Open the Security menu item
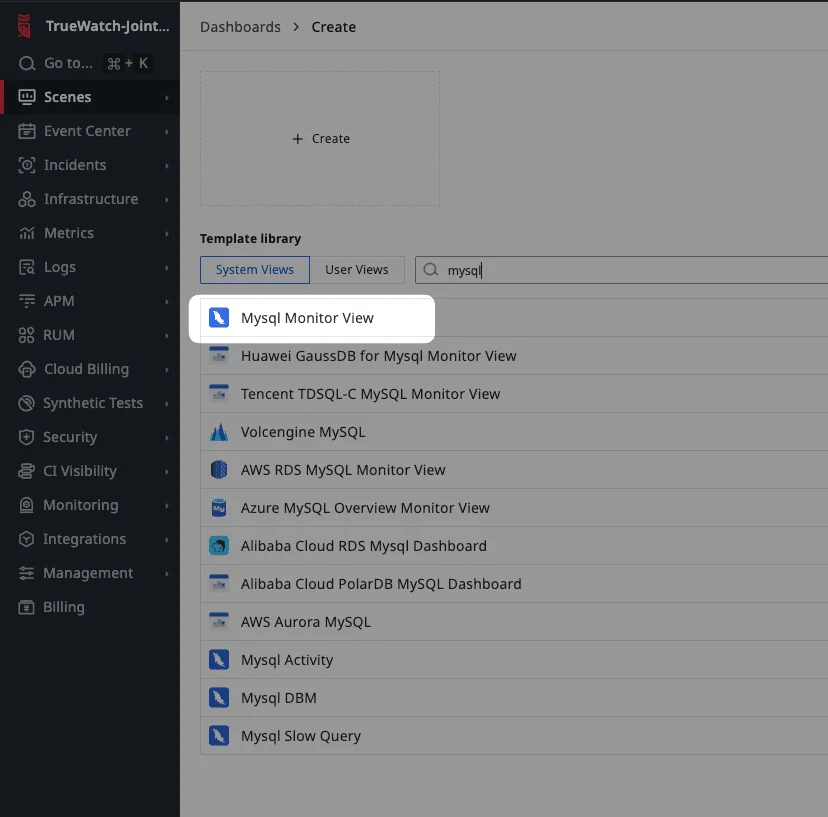The width and height of the screenshot is (828, 817). coord(90,437)
